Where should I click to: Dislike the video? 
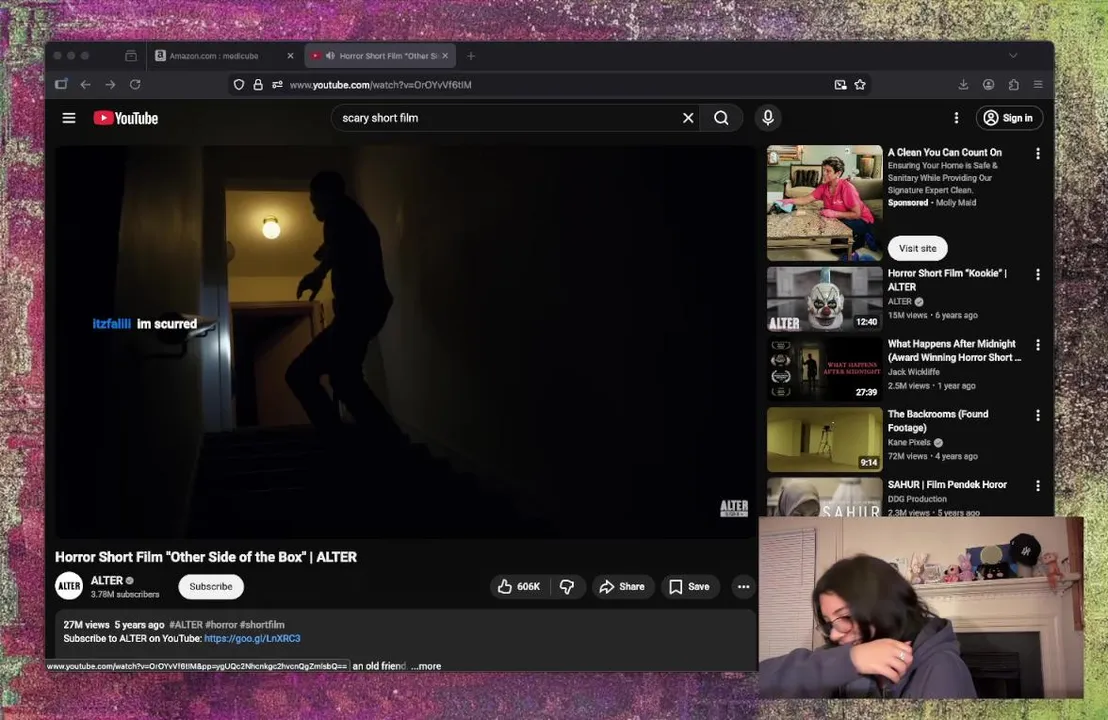click(567, 586)
